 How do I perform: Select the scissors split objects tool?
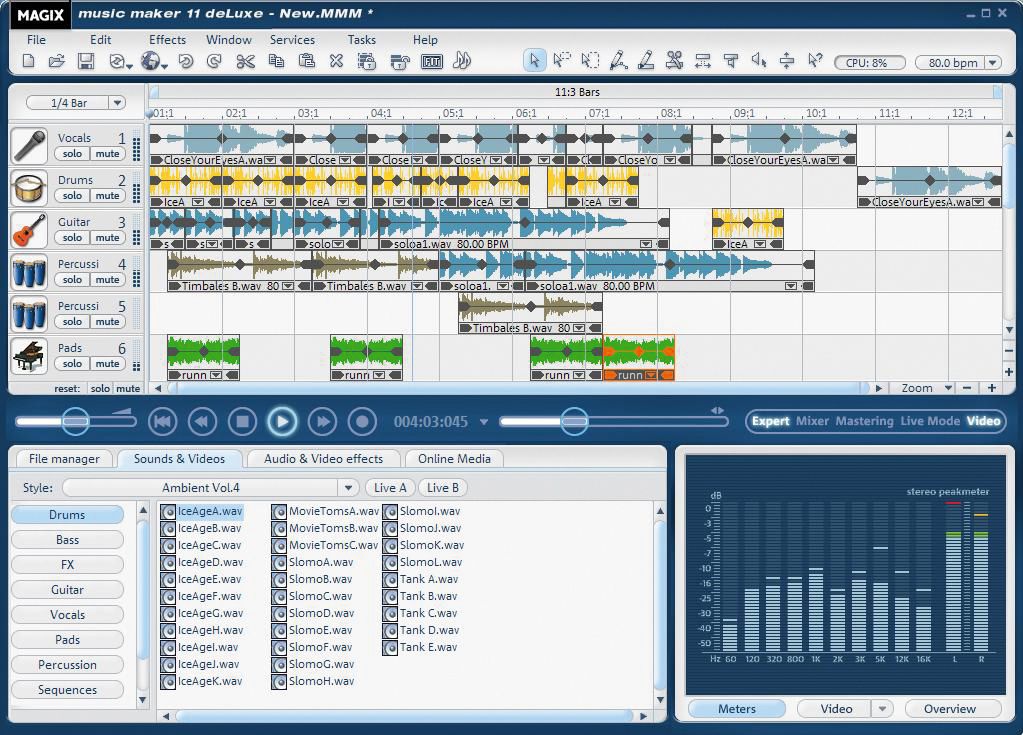tap(676, 61)
